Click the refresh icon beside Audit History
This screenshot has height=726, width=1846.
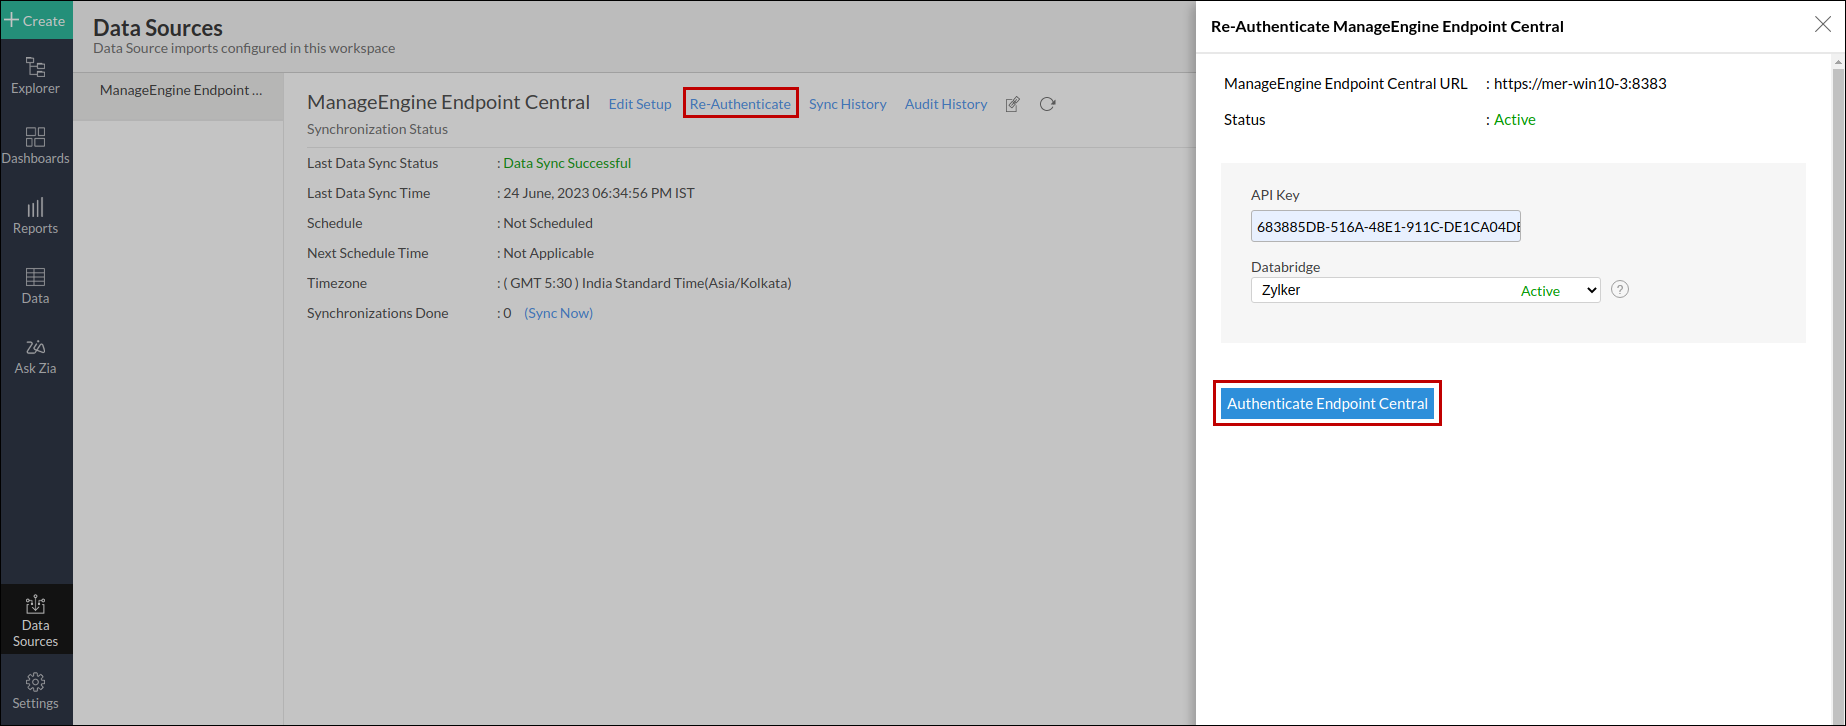click(x=1047, y=104)
